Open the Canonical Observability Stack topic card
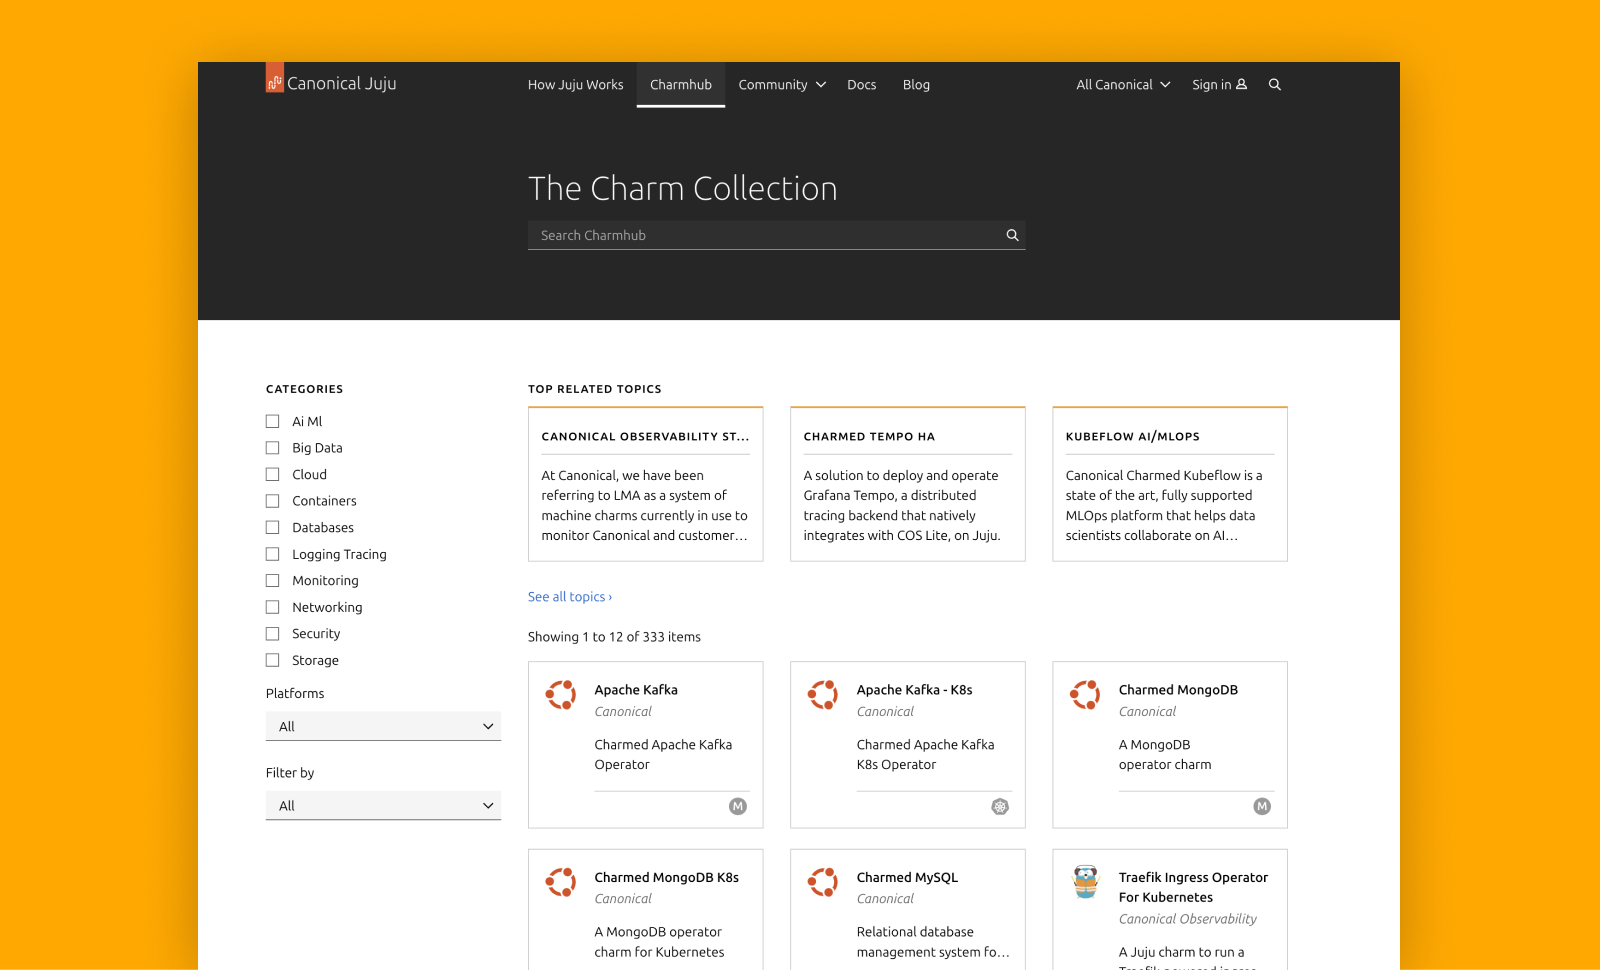Viewport: 1600px width, 970px height. point(645,484)
